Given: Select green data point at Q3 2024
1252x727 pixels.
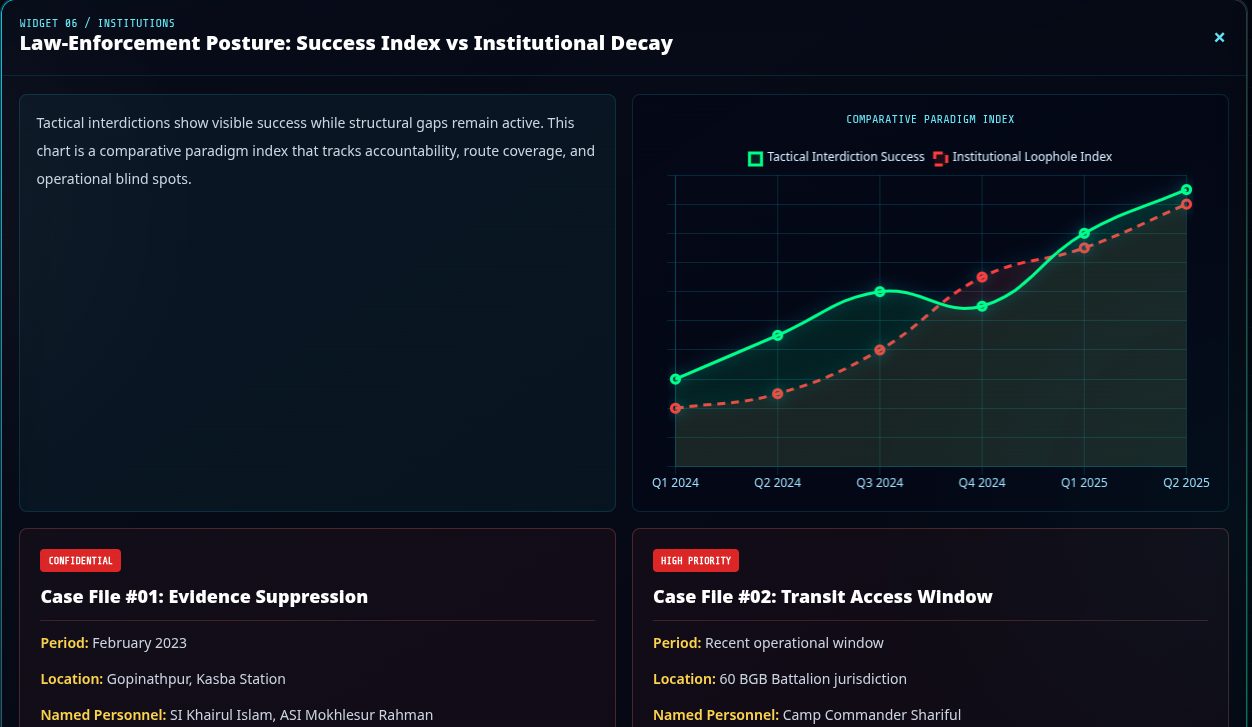Looking at the screenshot, I should tap(880, 291).
